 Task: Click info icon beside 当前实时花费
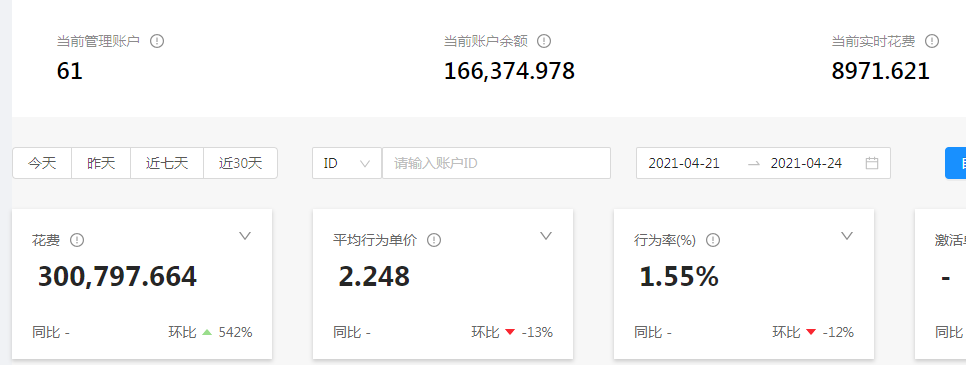pos(932,41)
